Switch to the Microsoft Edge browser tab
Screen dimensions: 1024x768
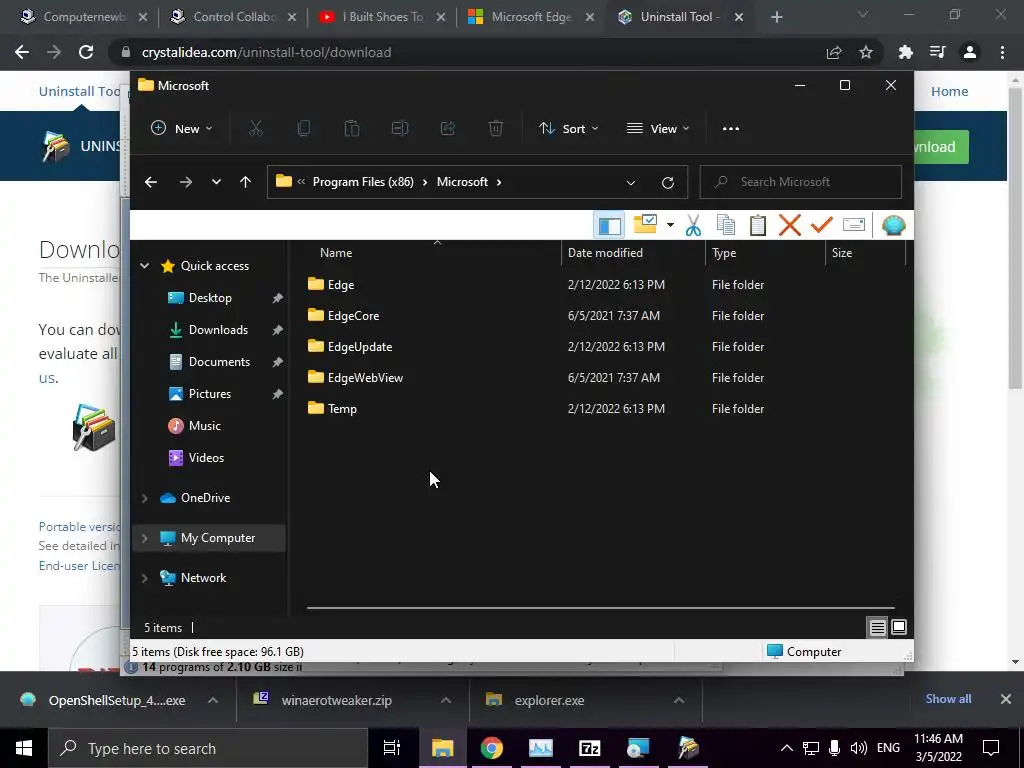coord(532,17)
